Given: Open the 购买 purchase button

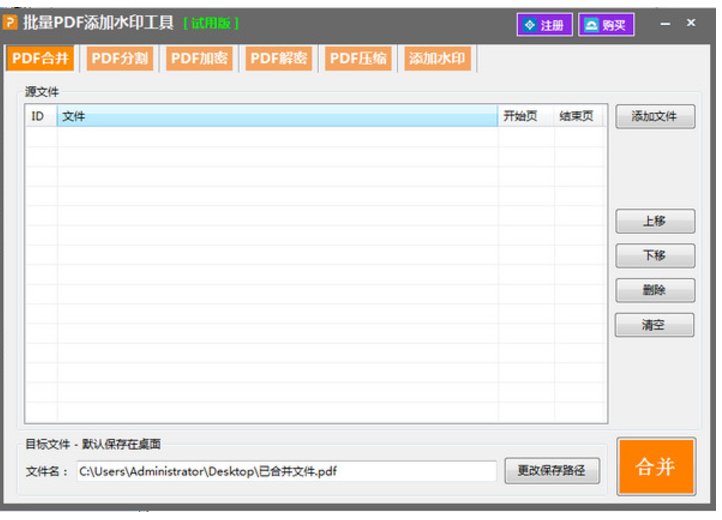Looking at the screenshot, I should tap(606, 25).
